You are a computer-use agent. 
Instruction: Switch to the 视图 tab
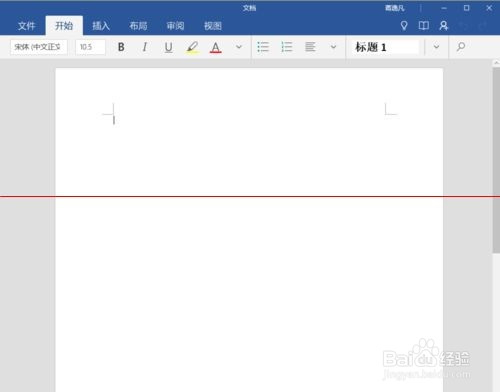click(x=213, y=26)
